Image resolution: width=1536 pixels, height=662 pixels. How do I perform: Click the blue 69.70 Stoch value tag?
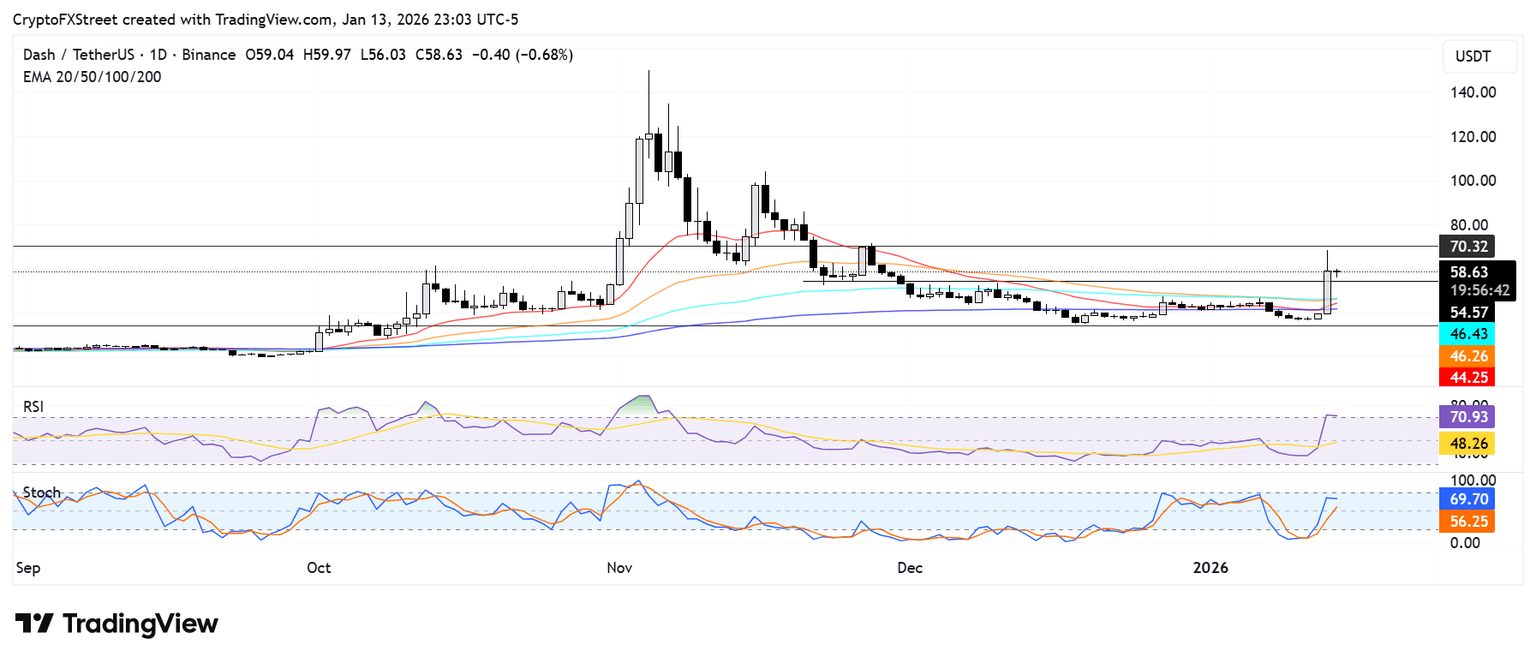[1468, 497]
